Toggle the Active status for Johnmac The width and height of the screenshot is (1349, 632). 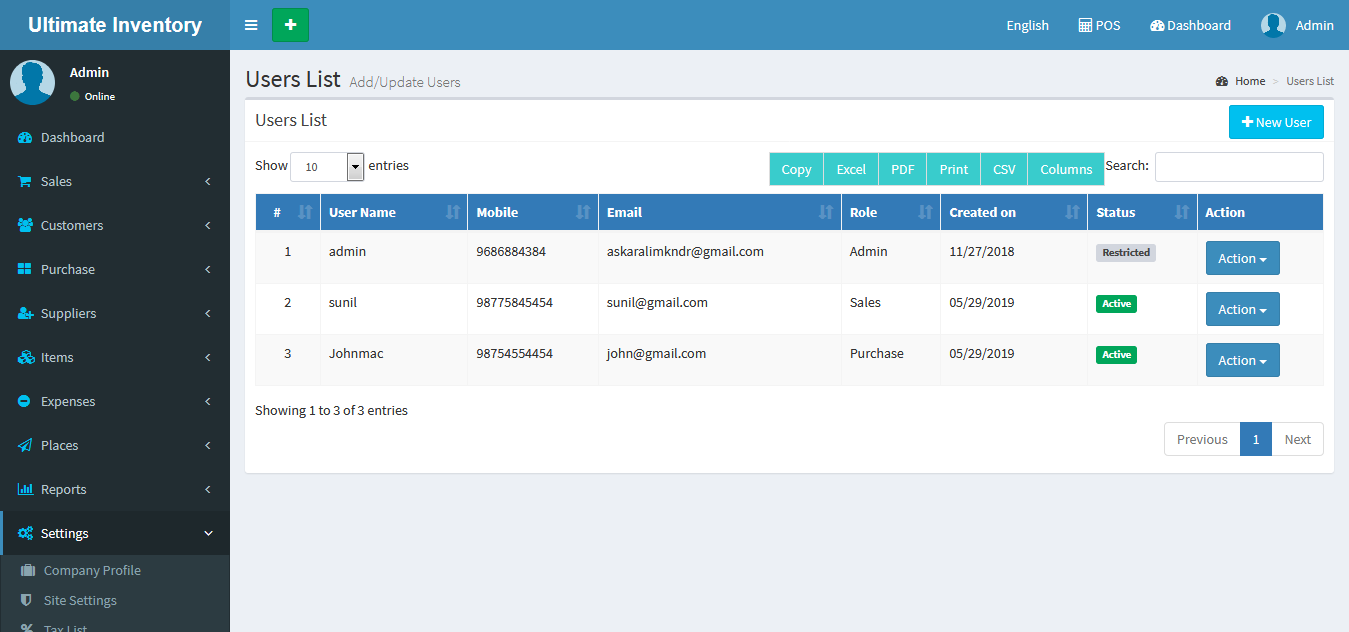(x=1116, y=355)
